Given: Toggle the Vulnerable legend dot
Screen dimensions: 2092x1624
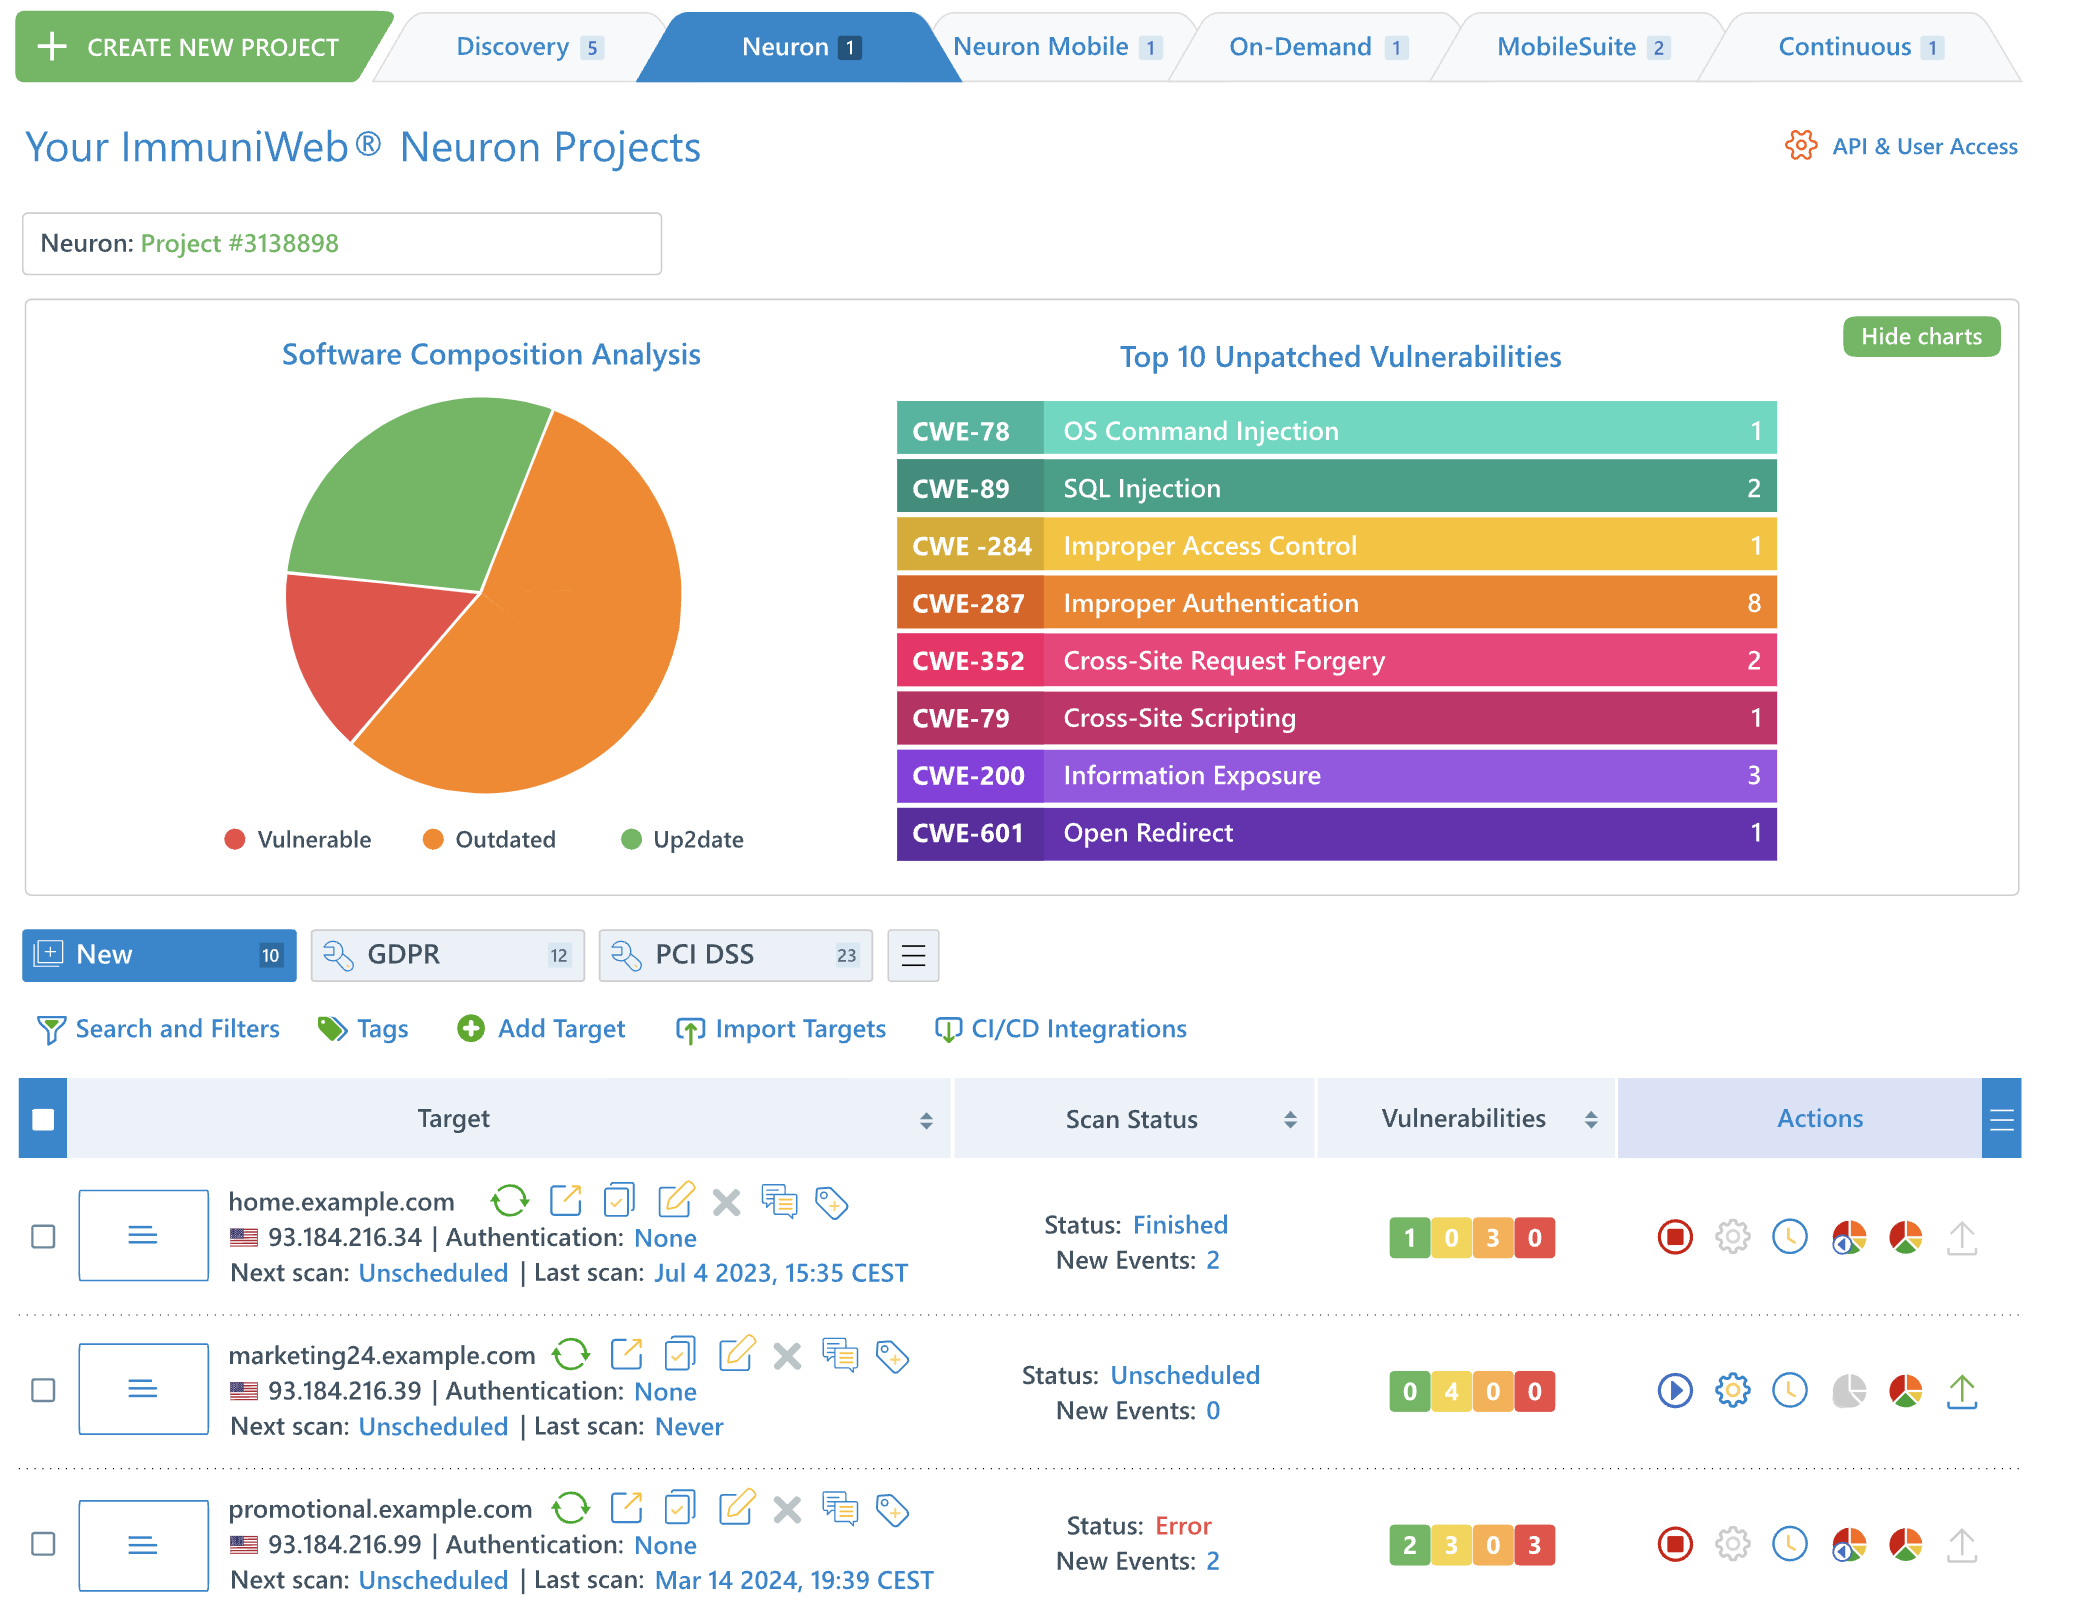Looking at the screenshot, I should [235, 839].
